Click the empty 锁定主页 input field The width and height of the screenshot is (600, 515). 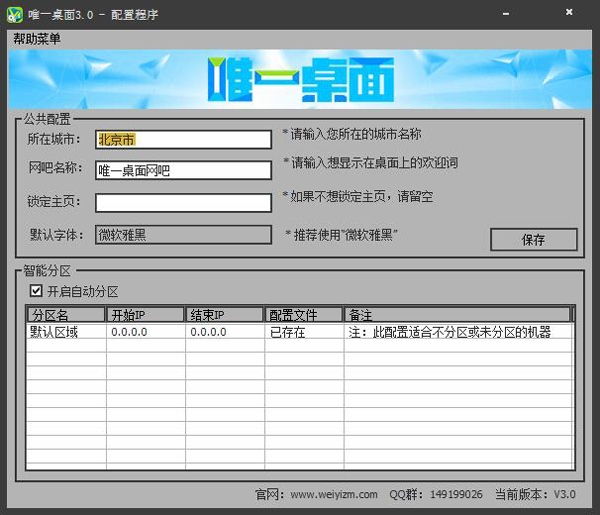(x=183, y=203)
